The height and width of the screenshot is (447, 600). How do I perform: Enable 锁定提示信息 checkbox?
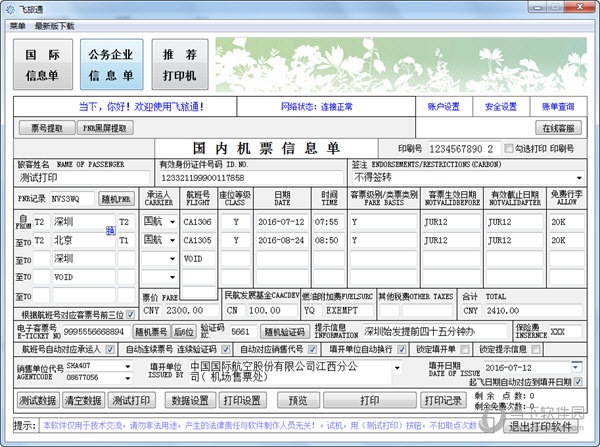(473, 350)
